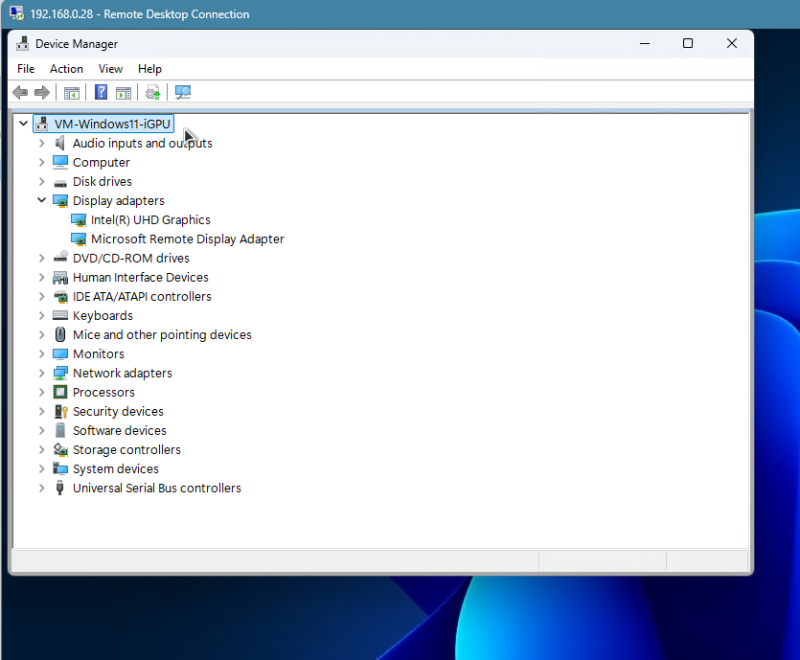Select the System devices label

(116, 469)
